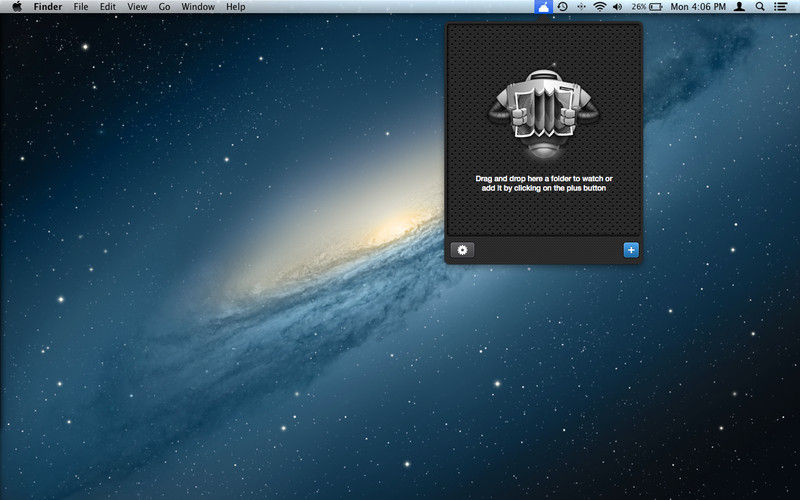Click the 26% battery percentage text
Screen dimensions: 800x500
point(639,7)
